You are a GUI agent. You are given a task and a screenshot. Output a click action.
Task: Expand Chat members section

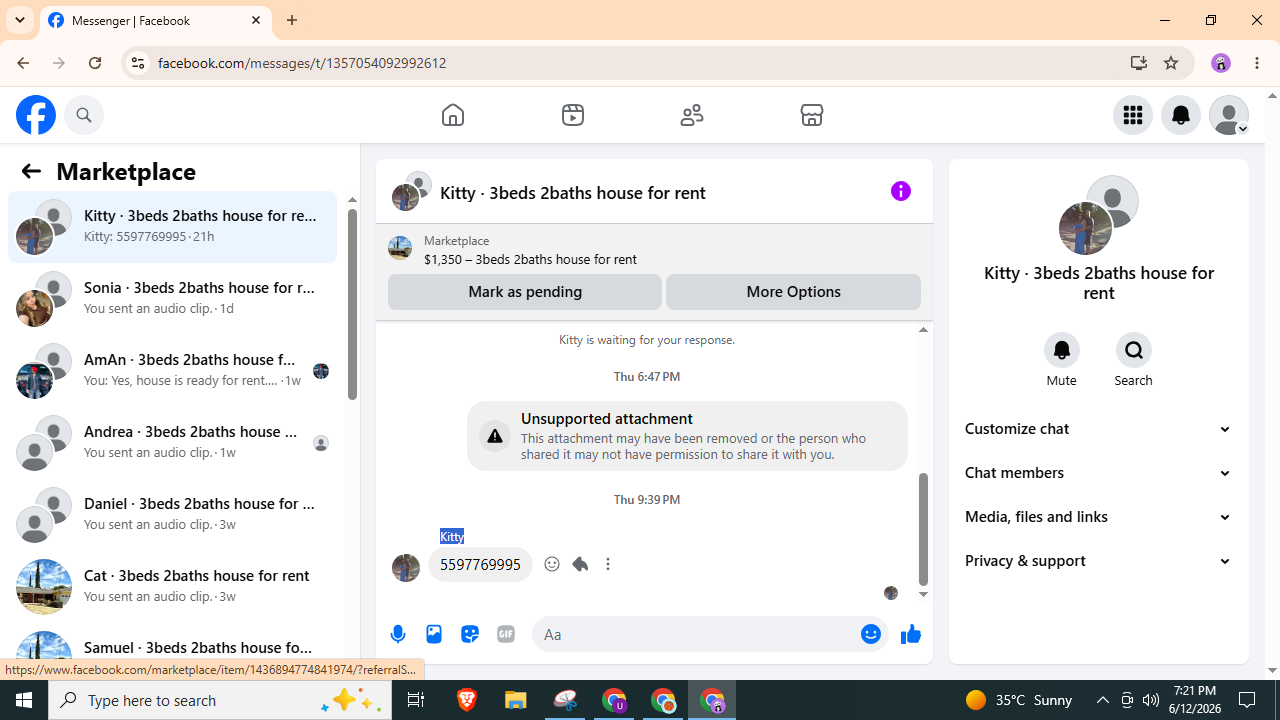(1098, 473)
